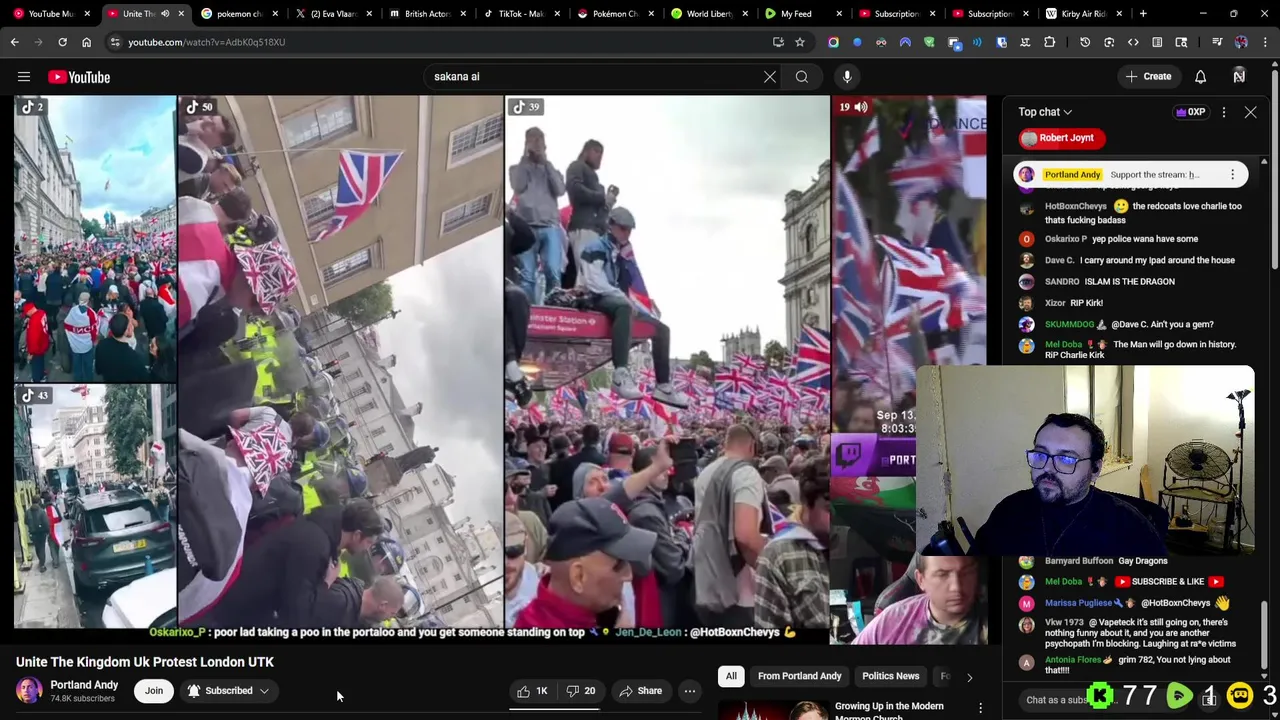Click the address bar URL
1280x720 pixels.
[206, 42]
